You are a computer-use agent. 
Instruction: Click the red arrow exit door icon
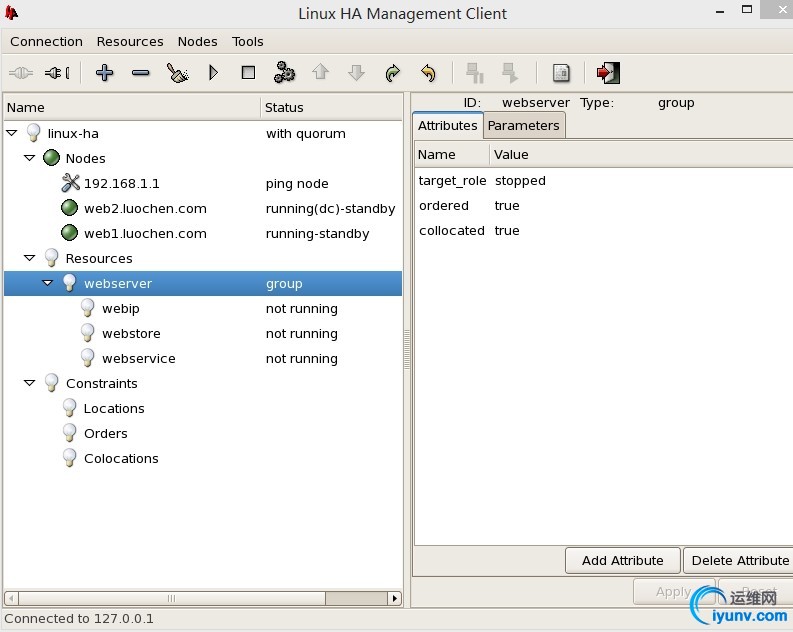pyautogui.click(x=608, y=73)
